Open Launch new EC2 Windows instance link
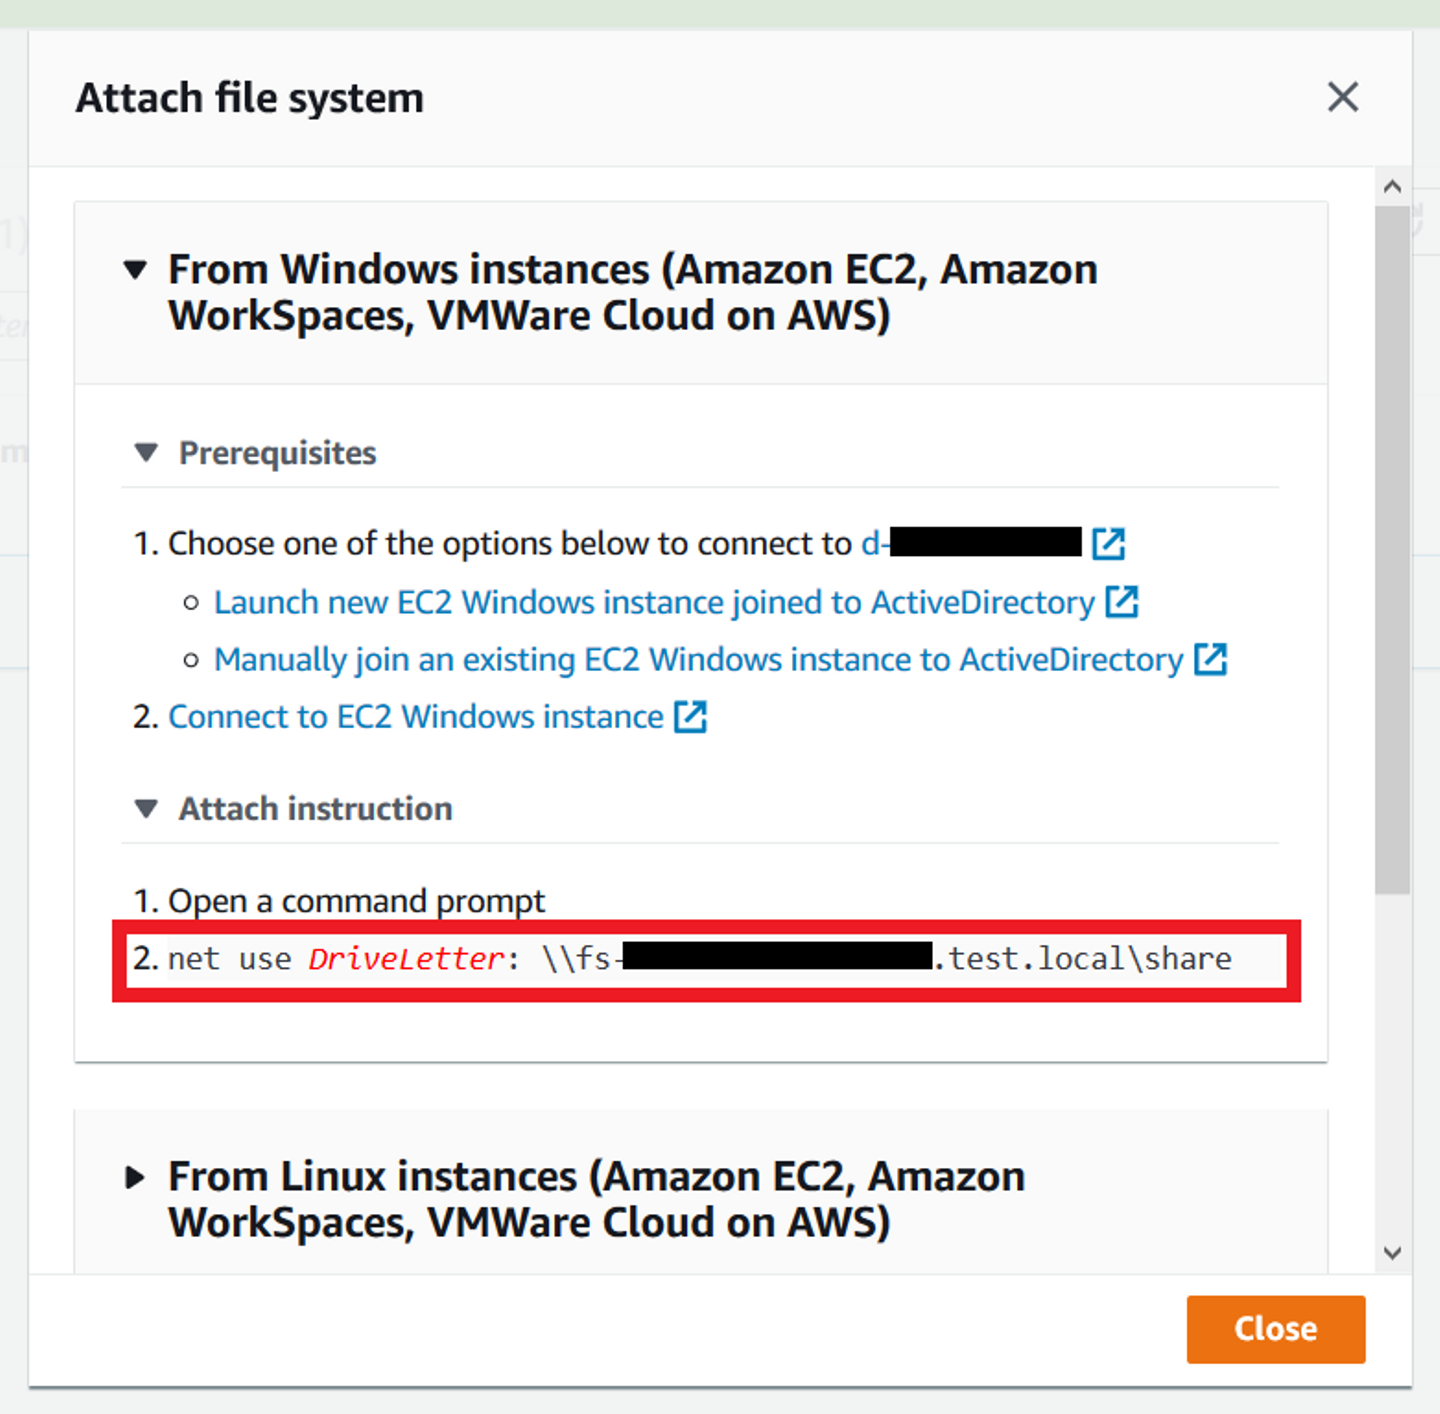The image size is (1440, 1414). [x=654, y=602]
